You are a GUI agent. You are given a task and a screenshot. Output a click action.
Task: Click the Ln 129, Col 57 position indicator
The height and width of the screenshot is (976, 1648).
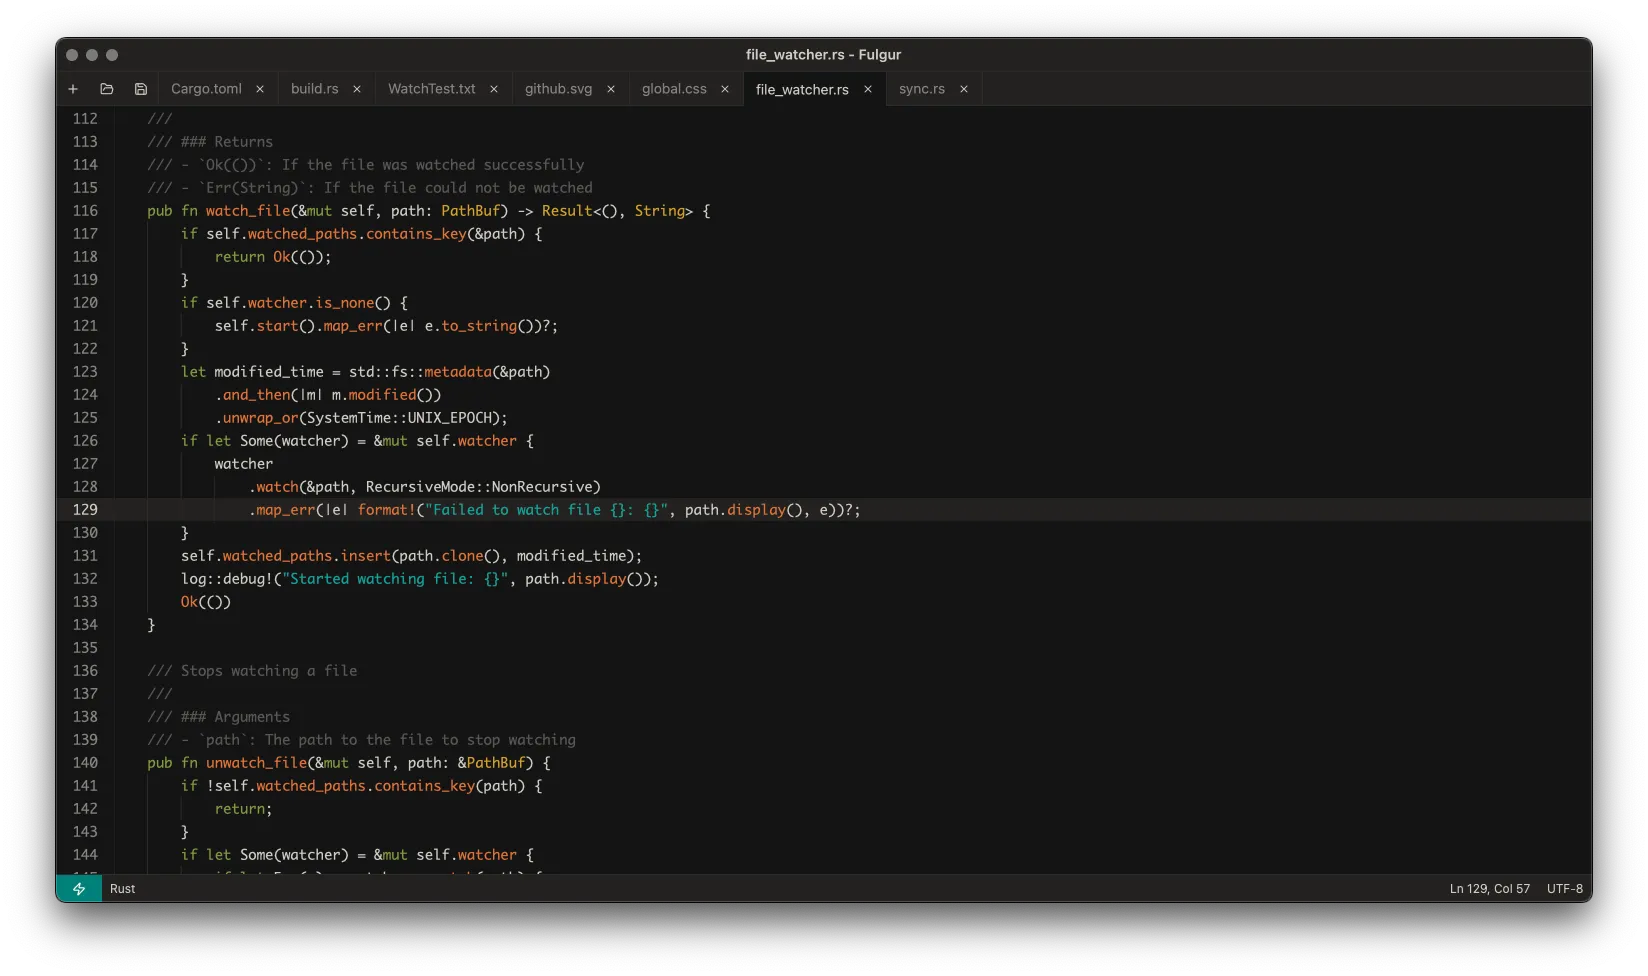pos(1489,889)
